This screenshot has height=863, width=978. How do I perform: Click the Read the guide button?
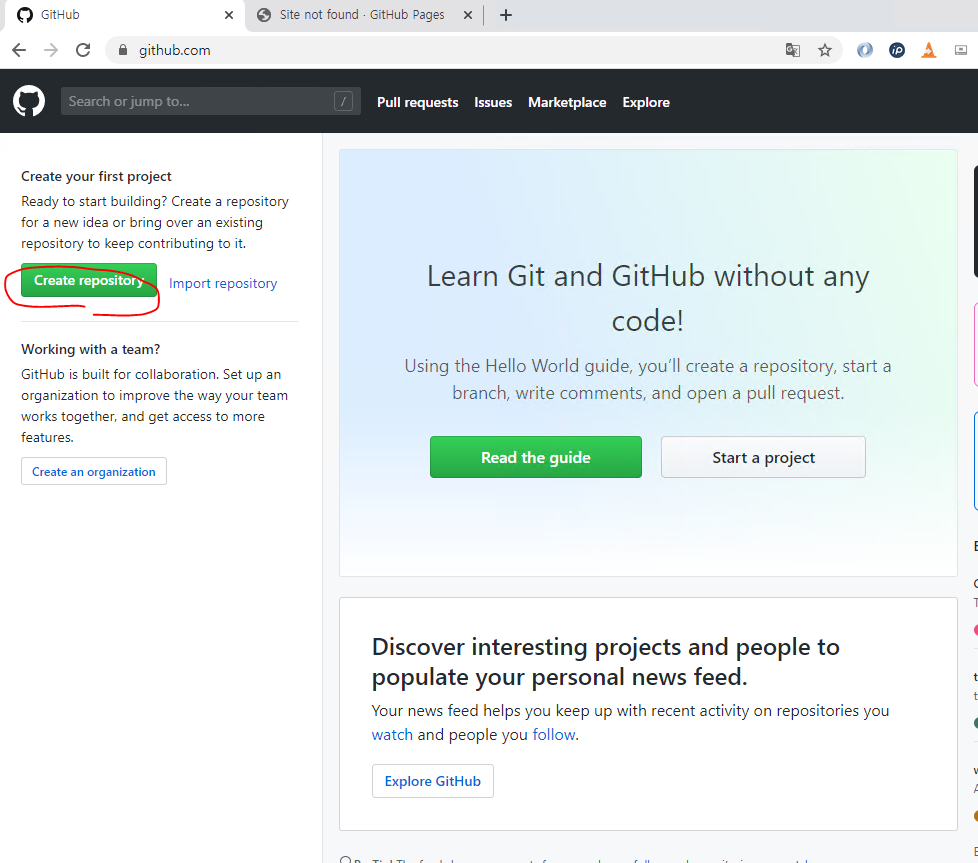point(536,457)
